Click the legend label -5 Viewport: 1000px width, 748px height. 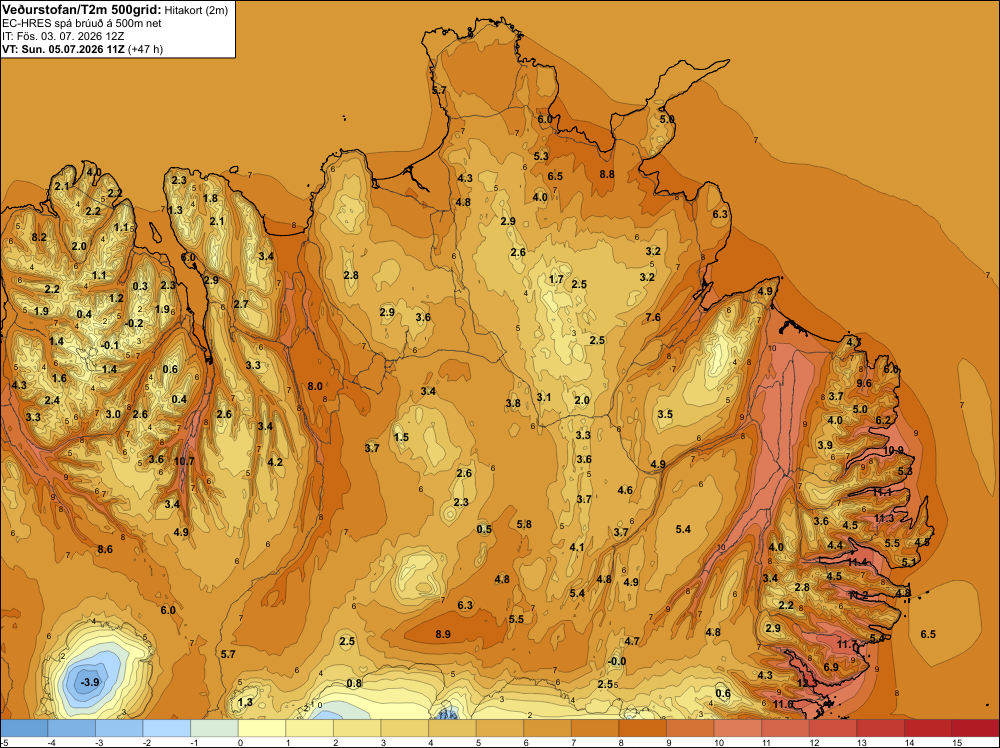[x=4, y=742]
